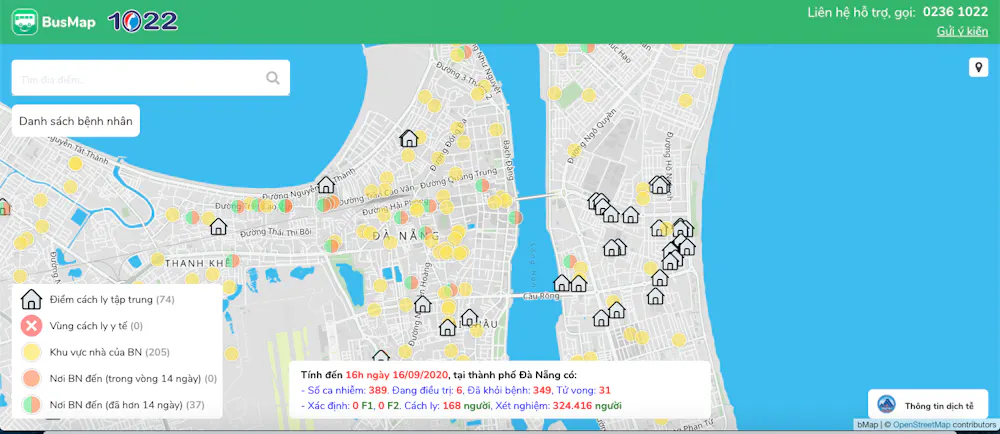The image size is (1000, 434).
Task: Click house marker on Đường Nguyễn Hoàng
Action: (422, 304)
